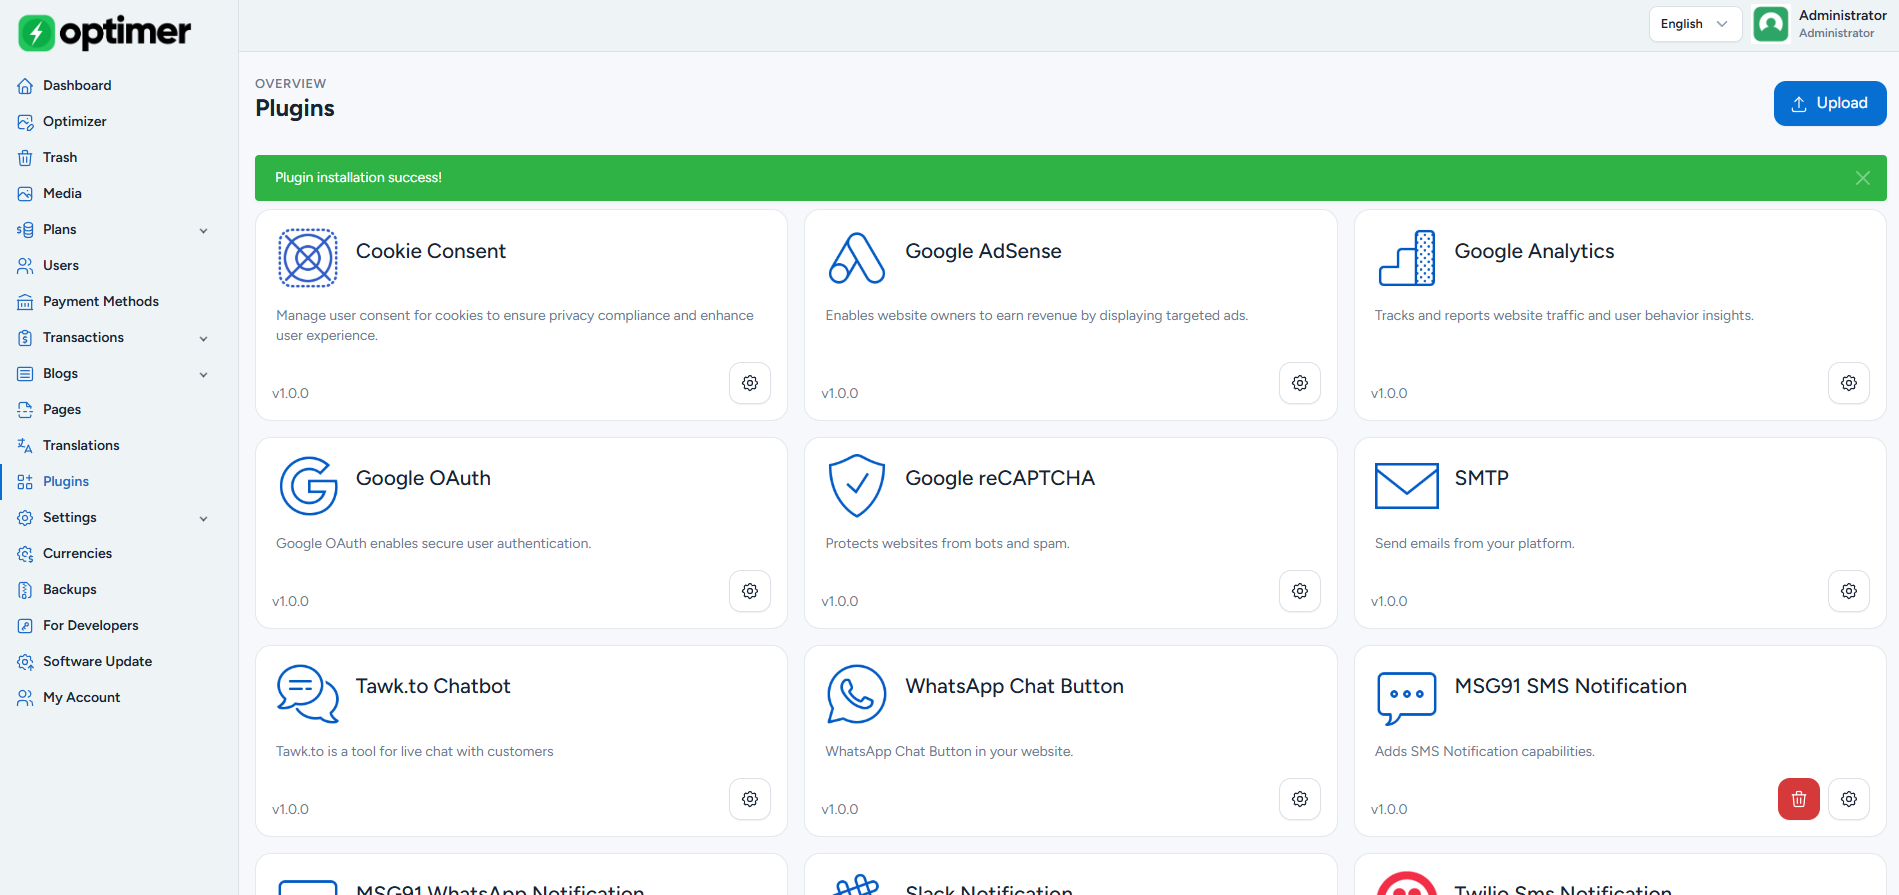The height and width of the screenshot is (895, 1899).
Task: Go to the Optimizer page
Action: click(74, 121)
